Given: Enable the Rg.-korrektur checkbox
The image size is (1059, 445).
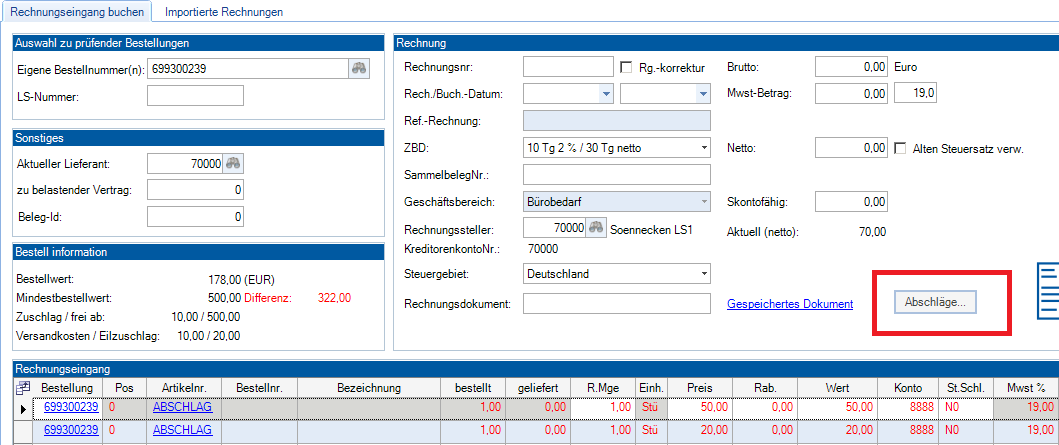Looking at the screenshot, I should pos(627,68).
